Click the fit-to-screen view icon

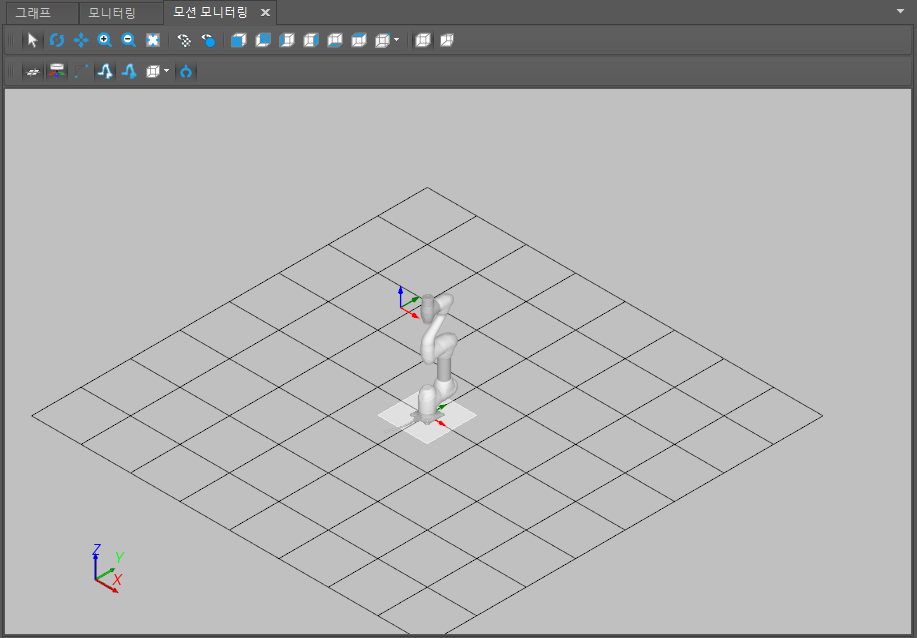[x=153, y=40]
